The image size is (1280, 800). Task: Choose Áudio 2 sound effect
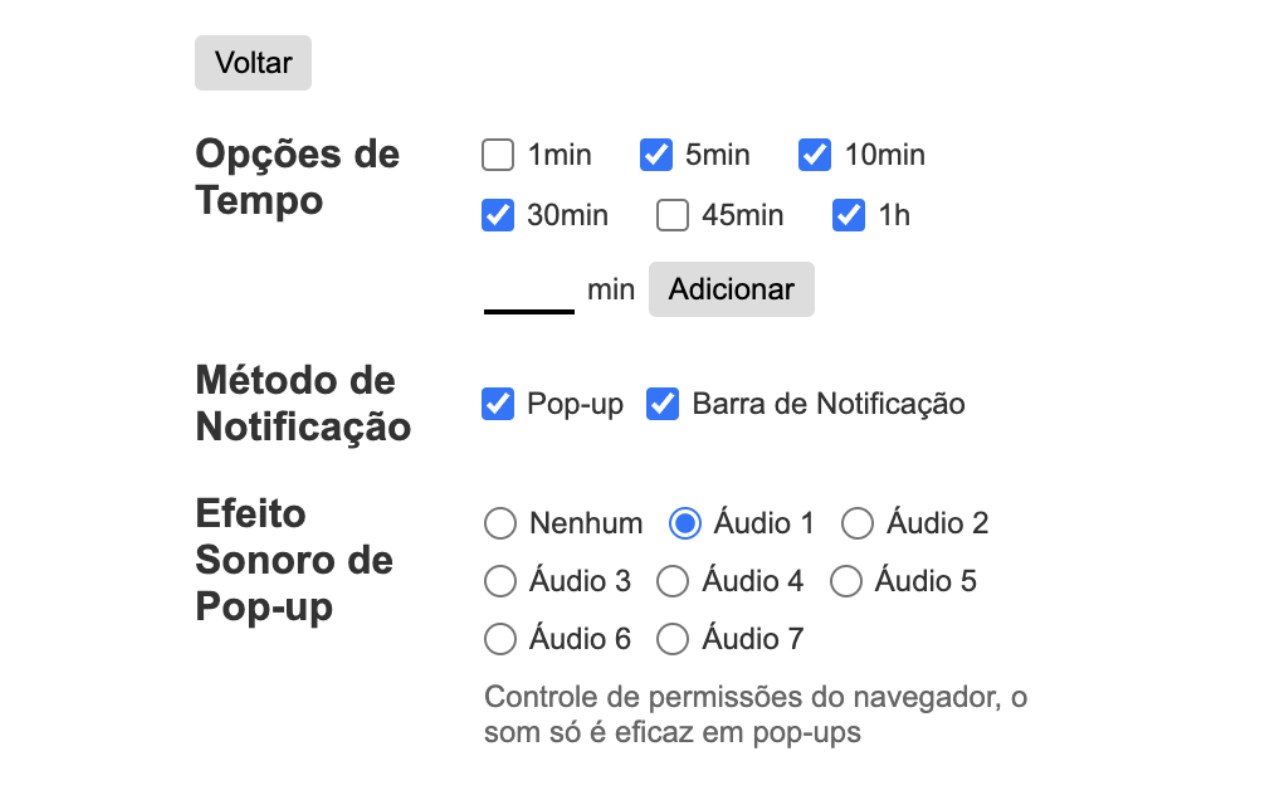pyautogui.click(x=858, y=523)
